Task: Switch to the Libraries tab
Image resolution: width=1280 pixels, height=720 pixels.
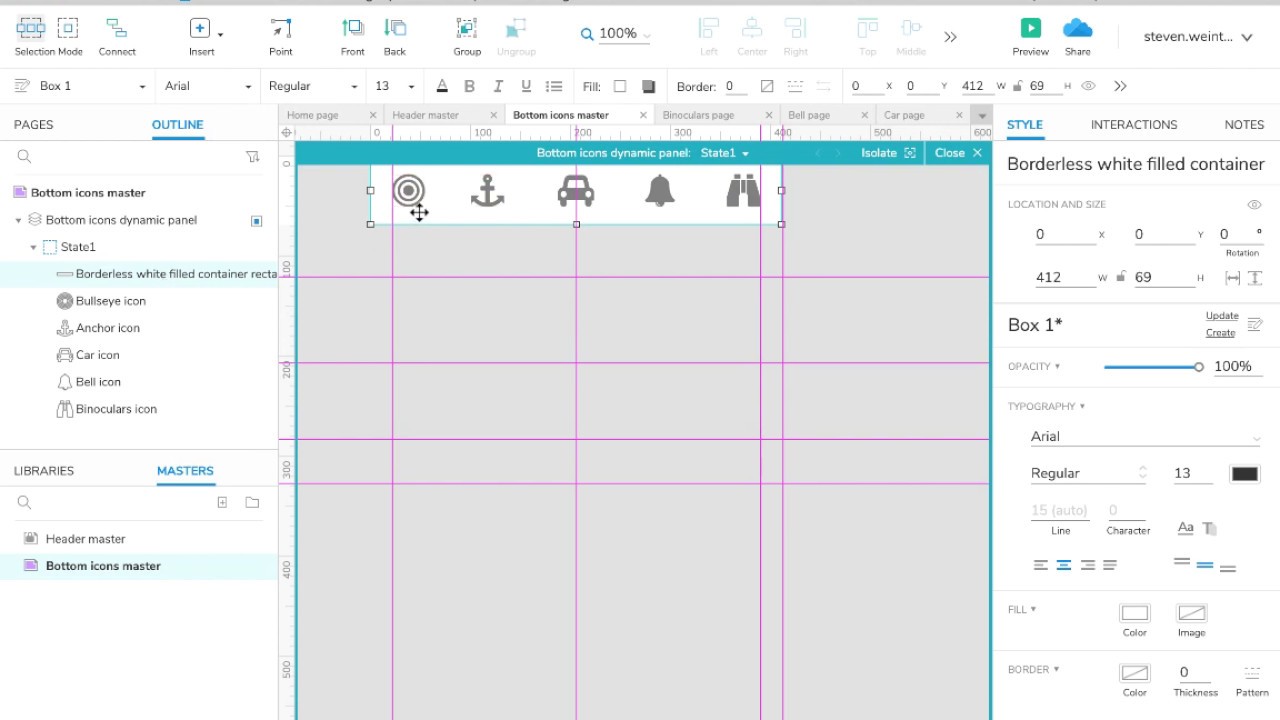Action: [x=44, y=471]
